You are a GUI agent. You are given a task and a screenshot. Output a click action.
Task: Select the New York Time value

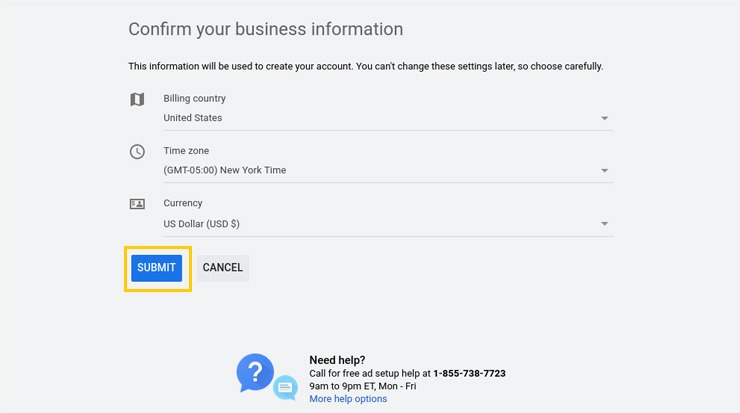click(x=225, y=170)
